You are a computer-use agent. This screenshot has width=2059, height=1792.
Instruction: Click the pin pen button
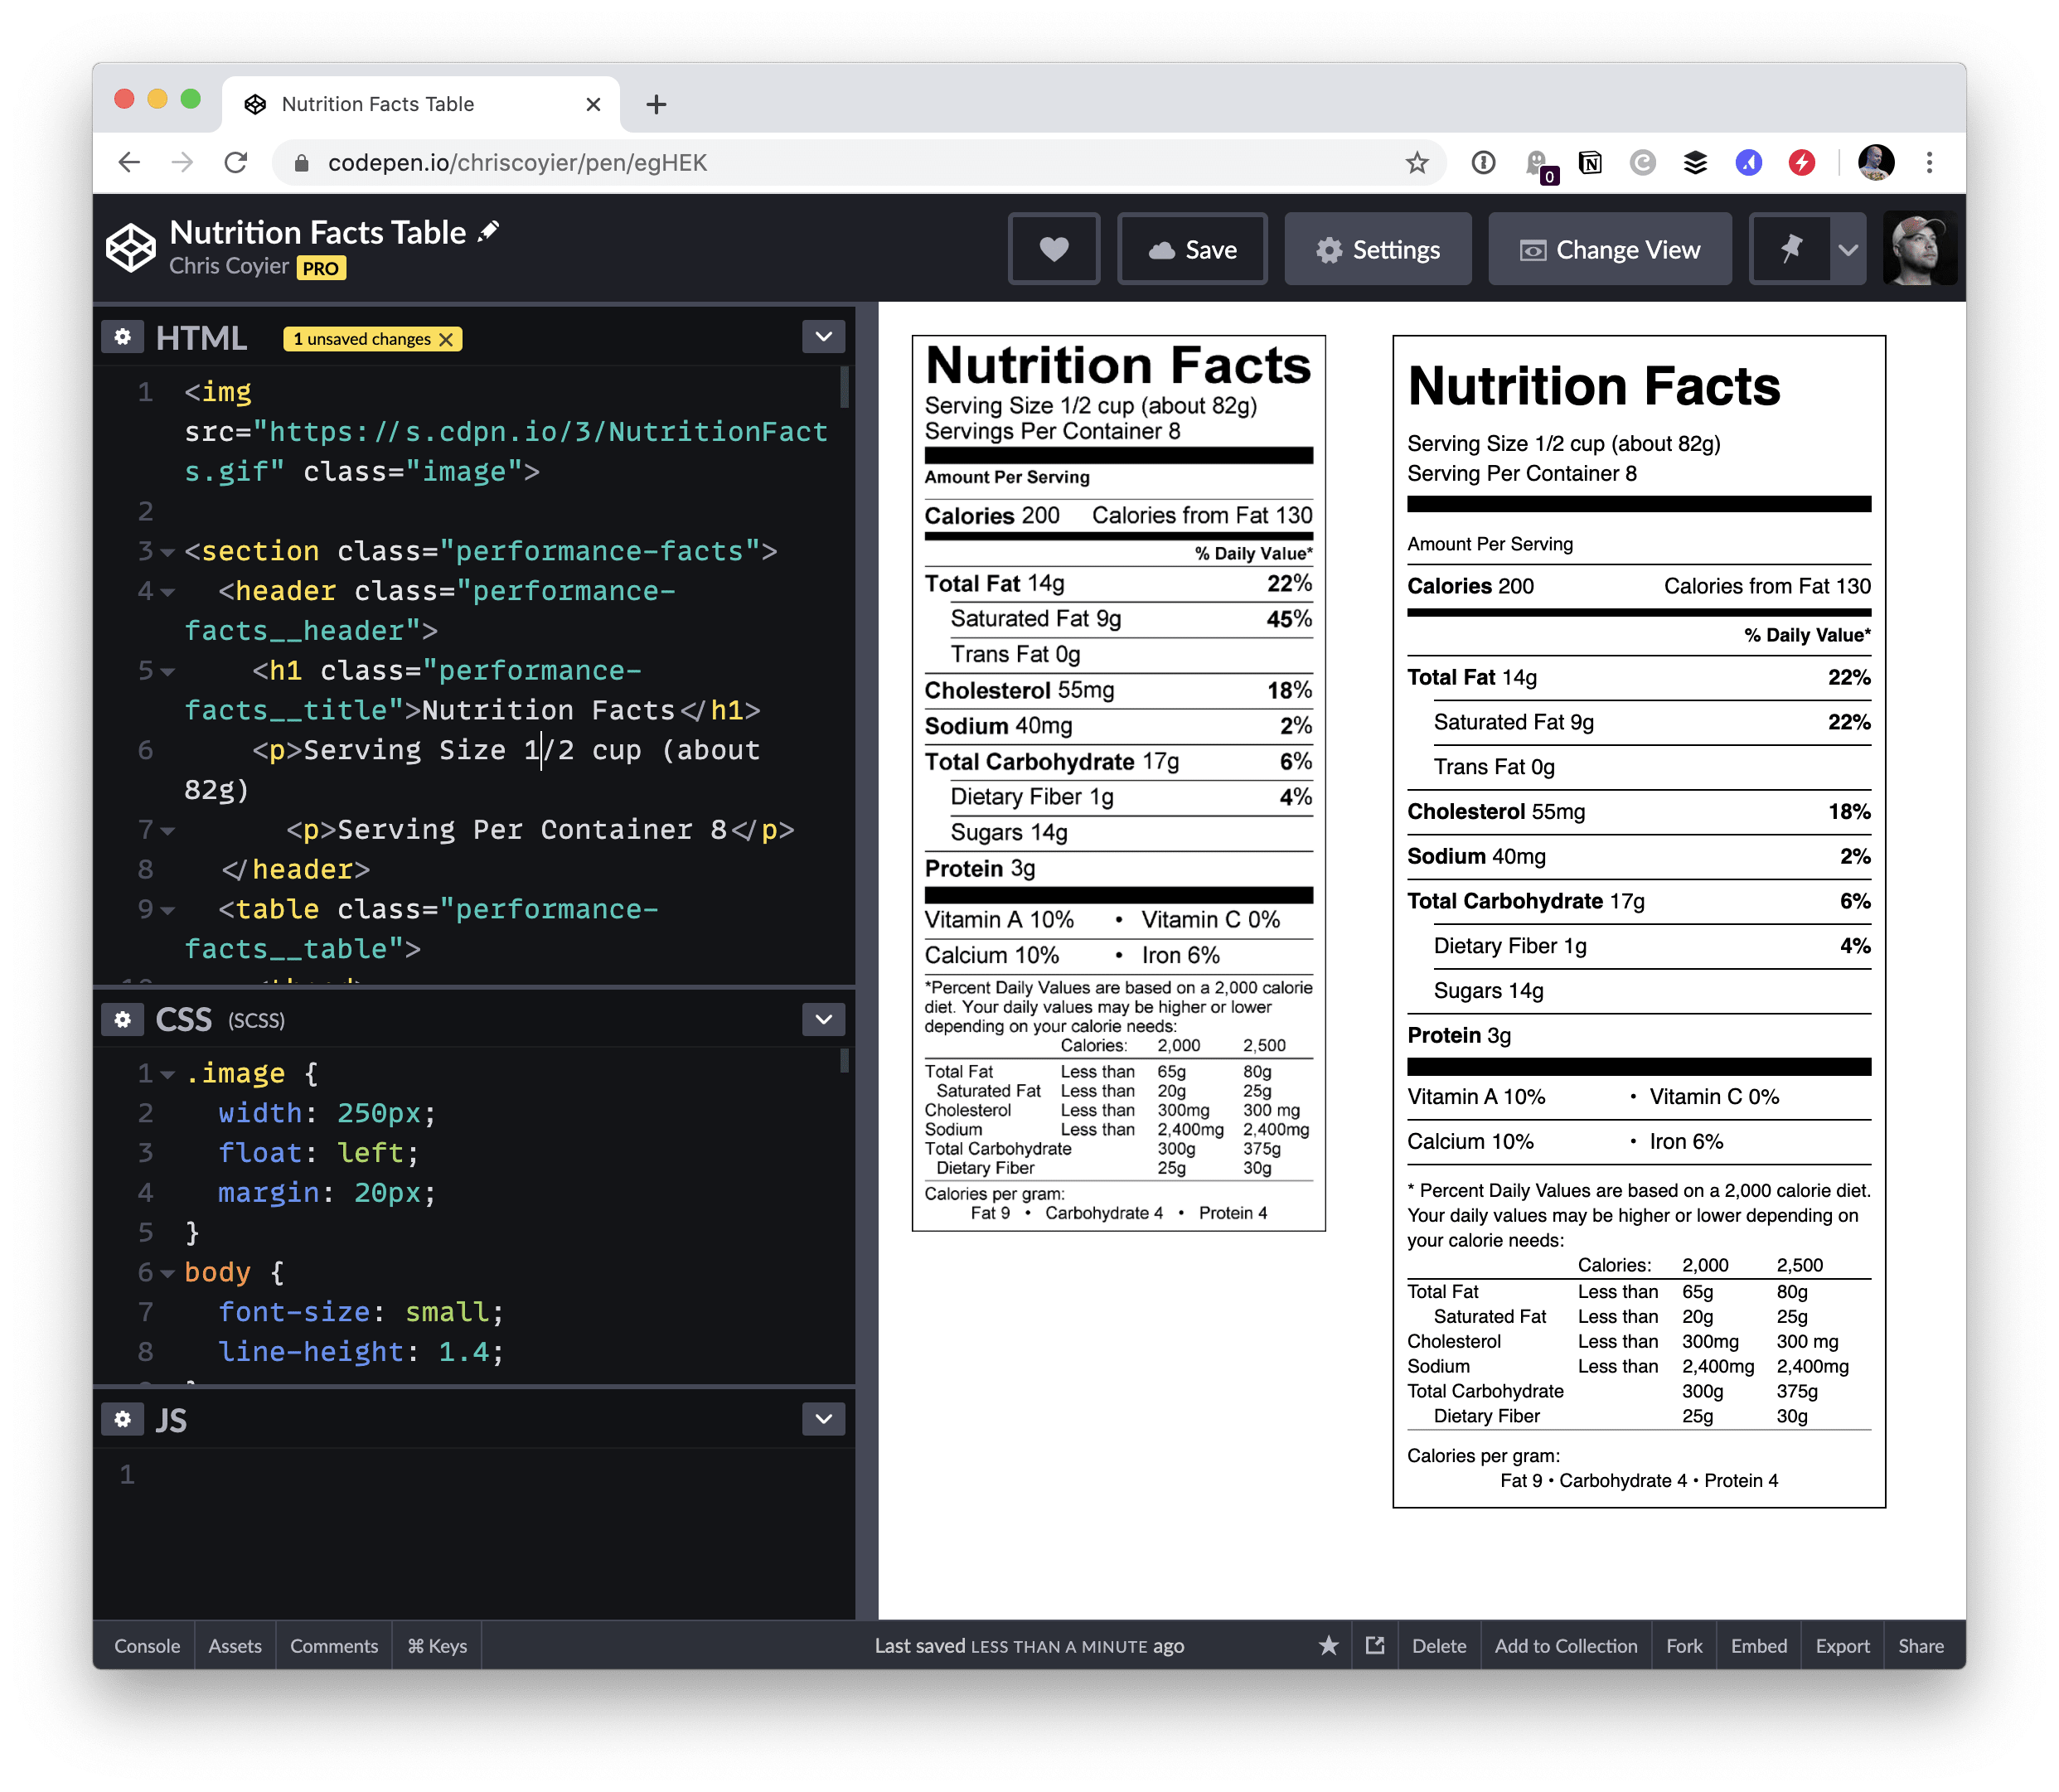pyautogui.click(x=1790, y=249)
